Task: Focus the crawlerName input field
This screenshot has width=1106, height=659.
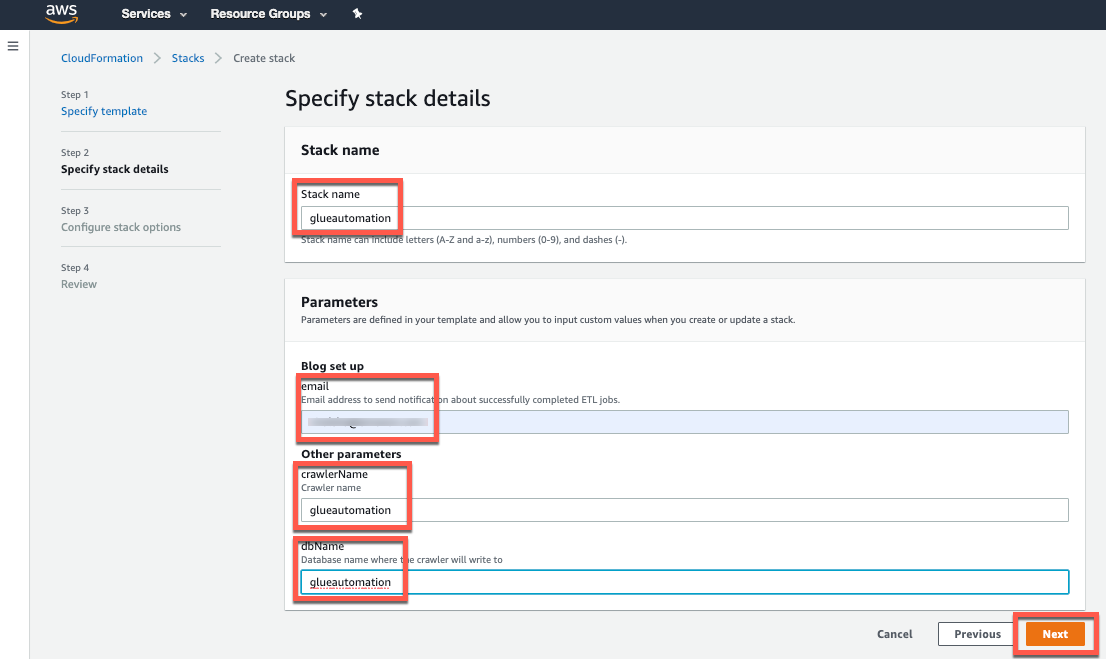Action: [x=684, y=510]
